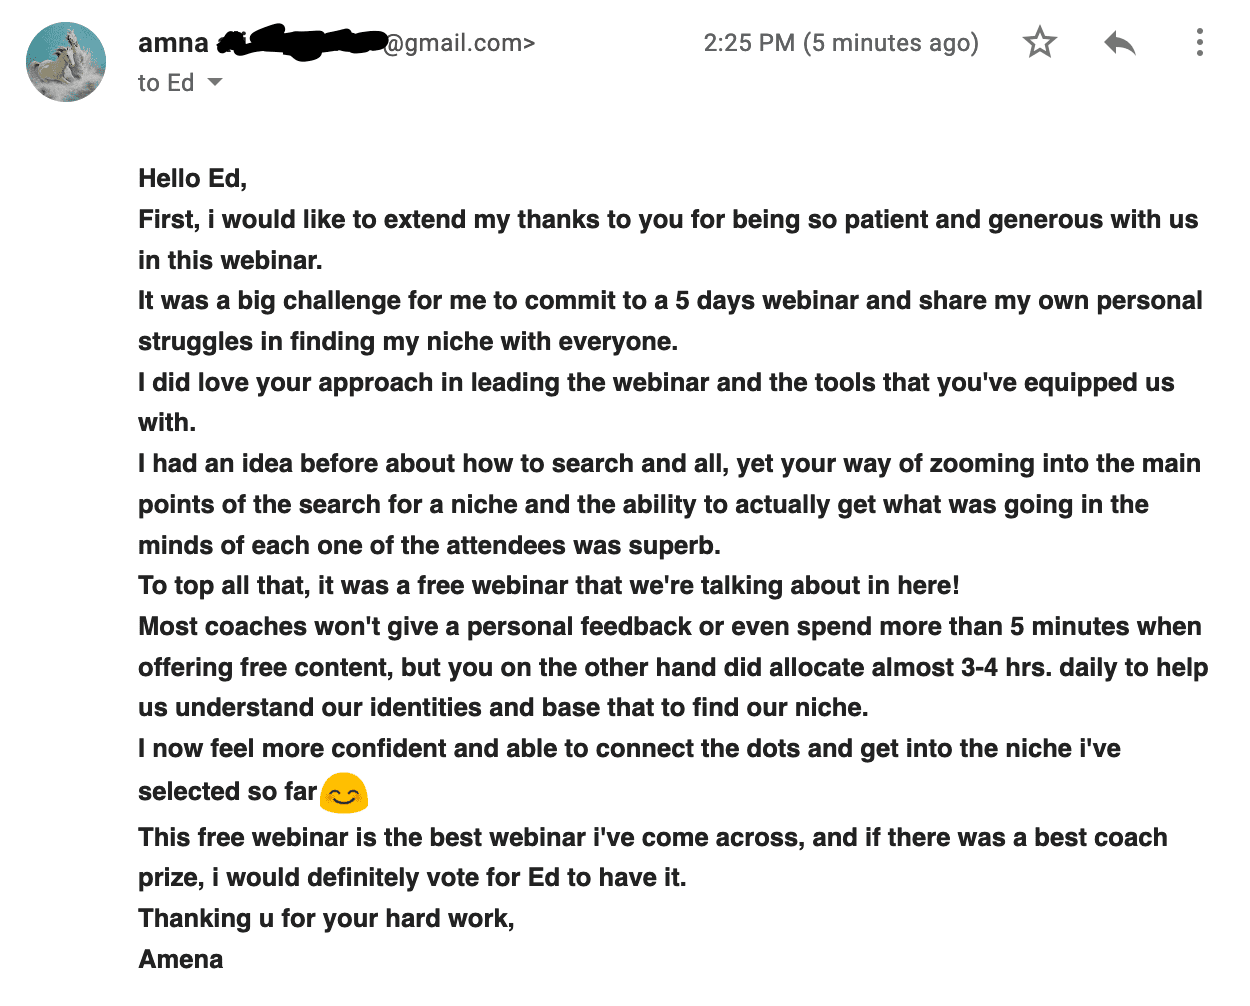Click the reply arrow icon
This screenshot has width=1250, height=1006.
[x=1120, y=43]
